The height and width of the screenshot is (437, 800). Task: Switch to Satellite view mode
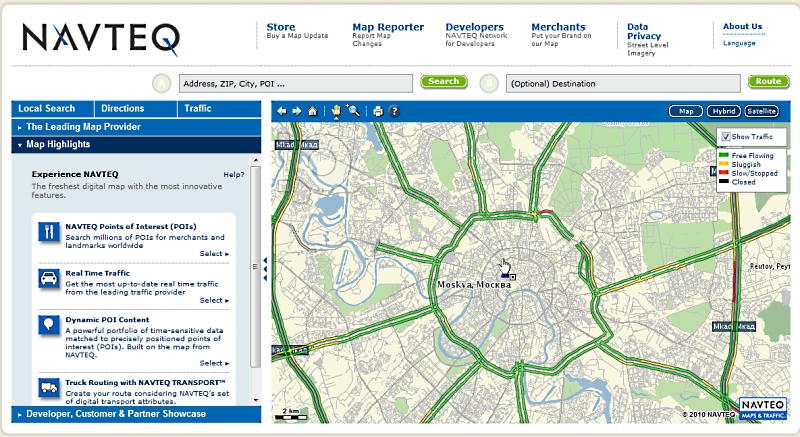(x=761, y=111)
